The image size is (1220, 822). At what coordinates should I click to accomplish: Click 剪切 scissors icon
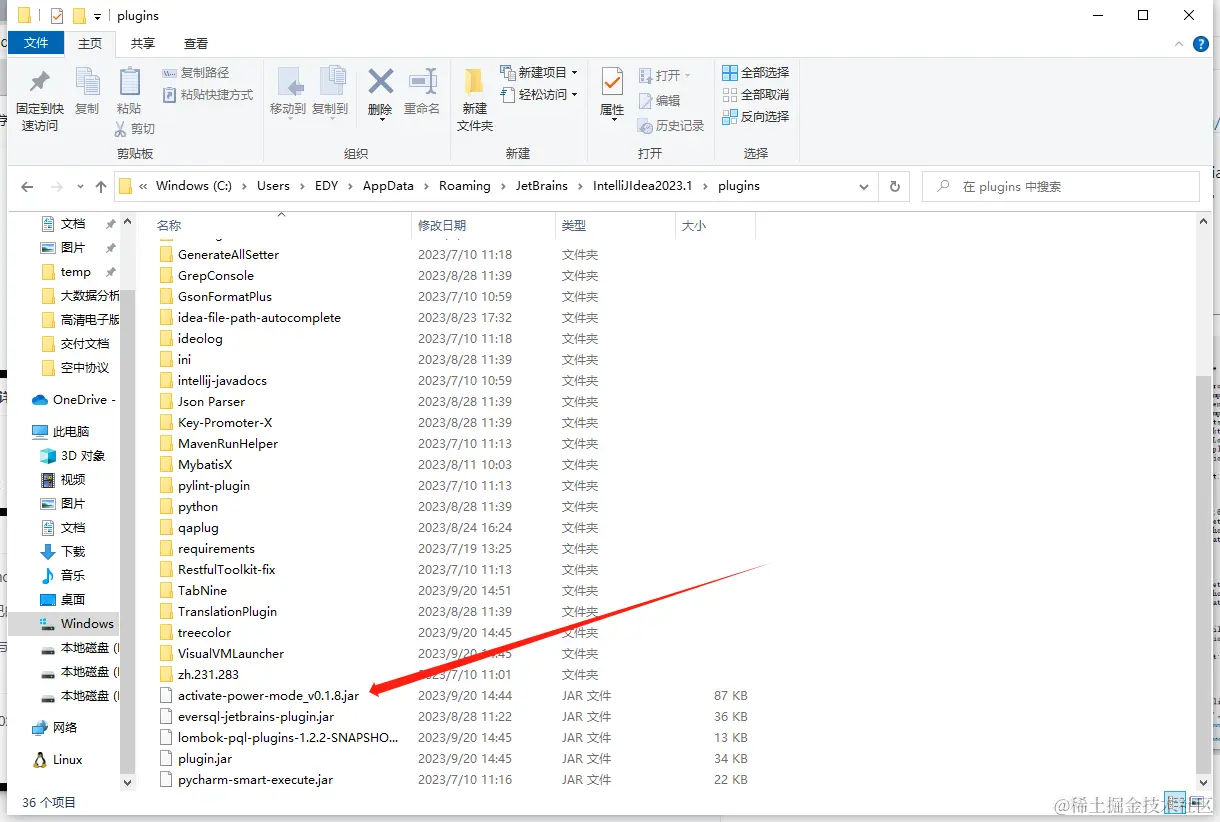121,129
